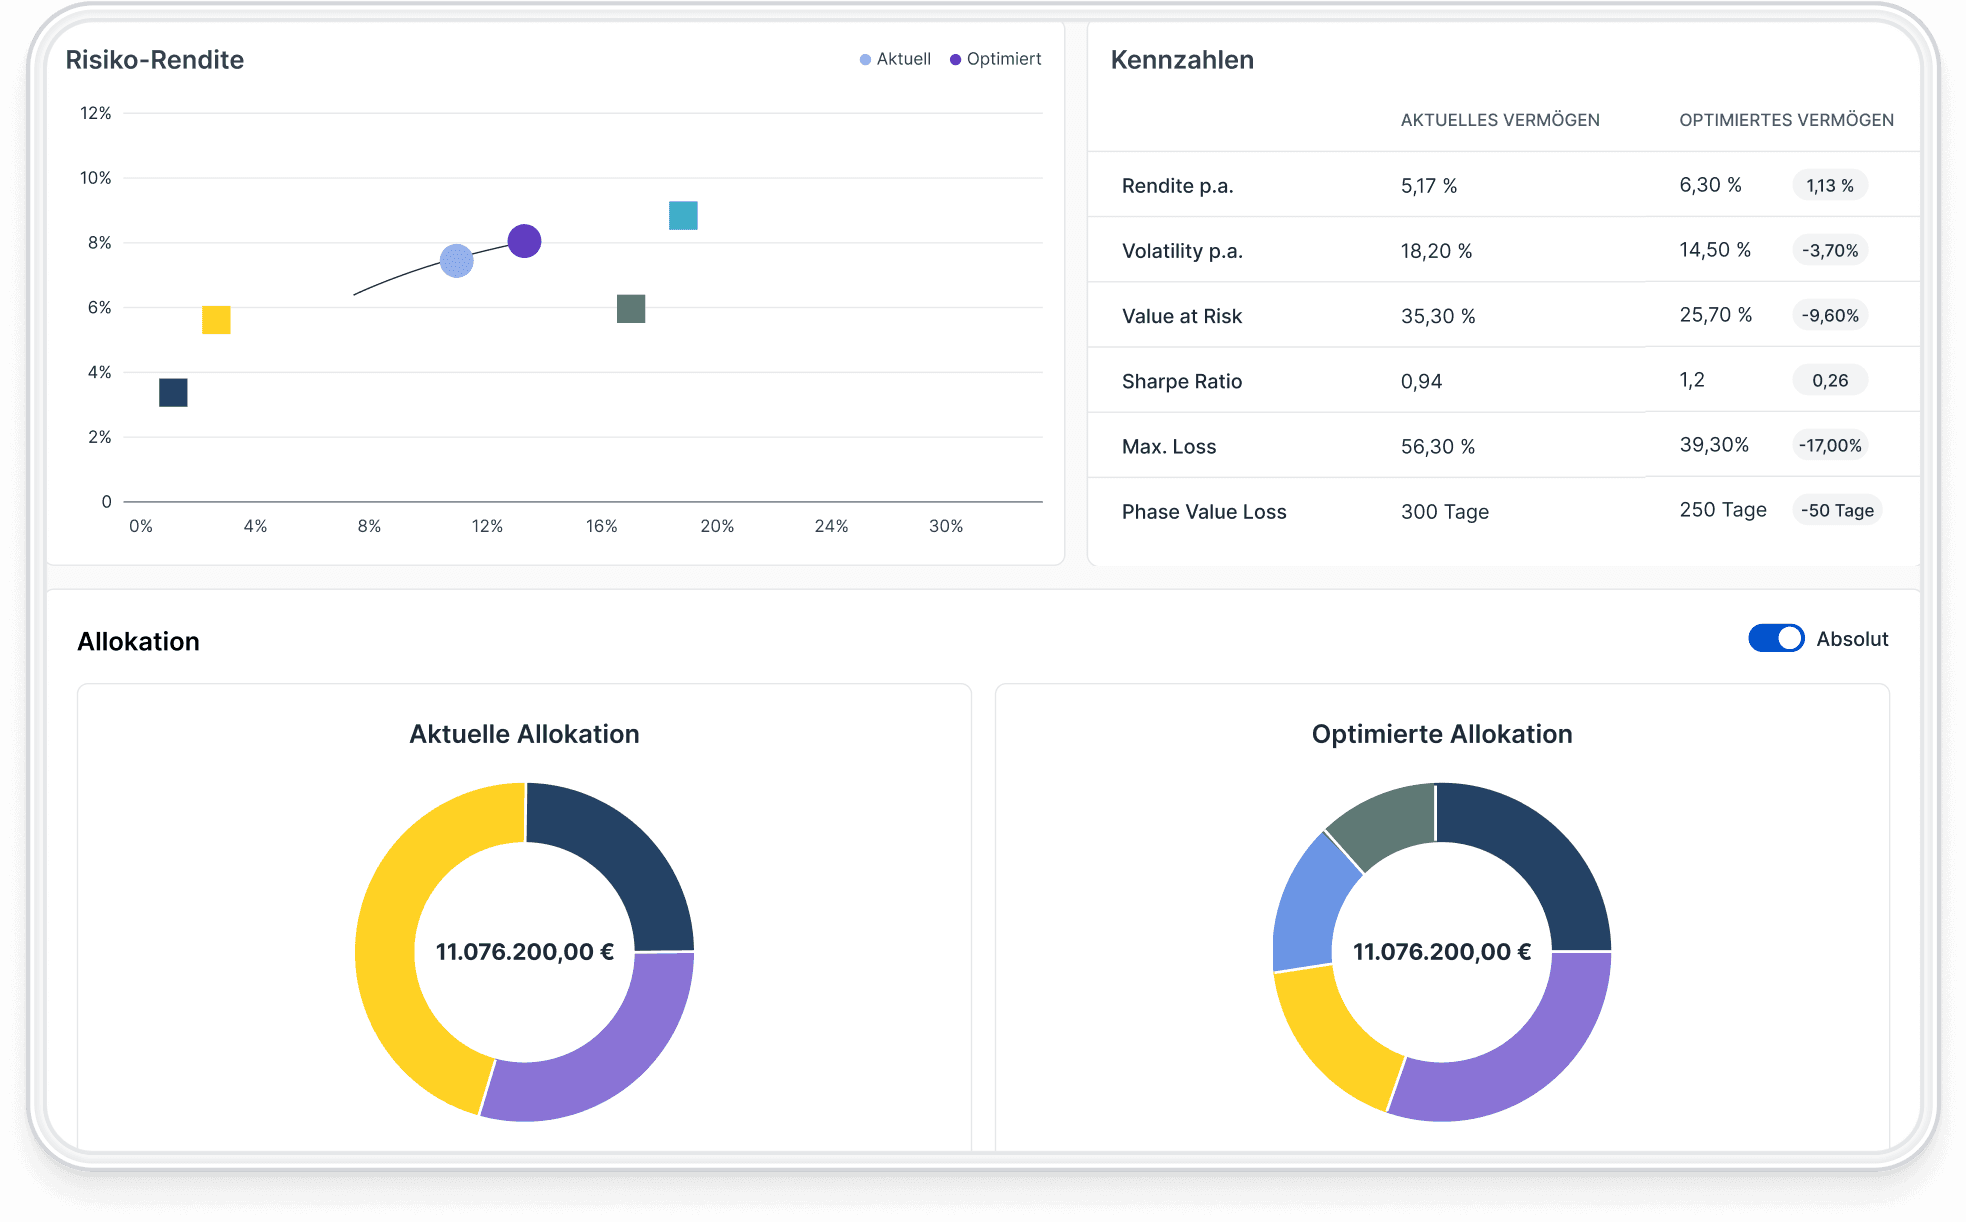Screen dimensions: 1966x1222
Task: Click the 1,13 % Rendite difference badge
Action: pyautogui.click(x=1830, y=185)
